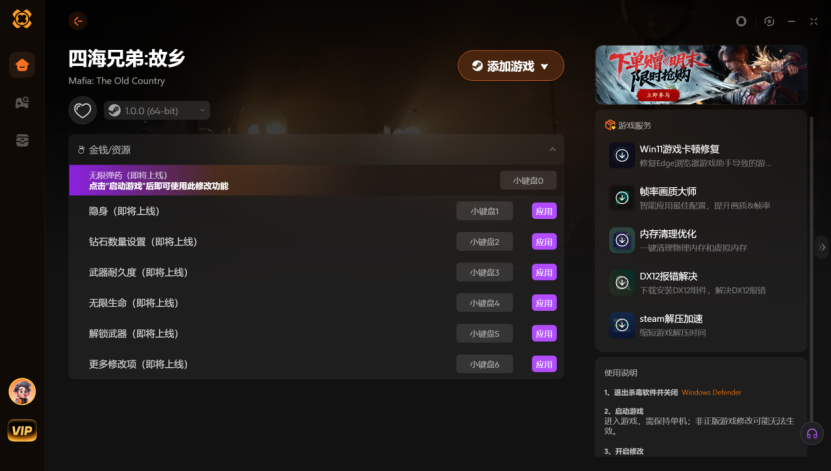Screen dimensions: 831x471
Task: Collapse the 金钱/资源 section
Action: pyautogui.click(x=552, y=149)
